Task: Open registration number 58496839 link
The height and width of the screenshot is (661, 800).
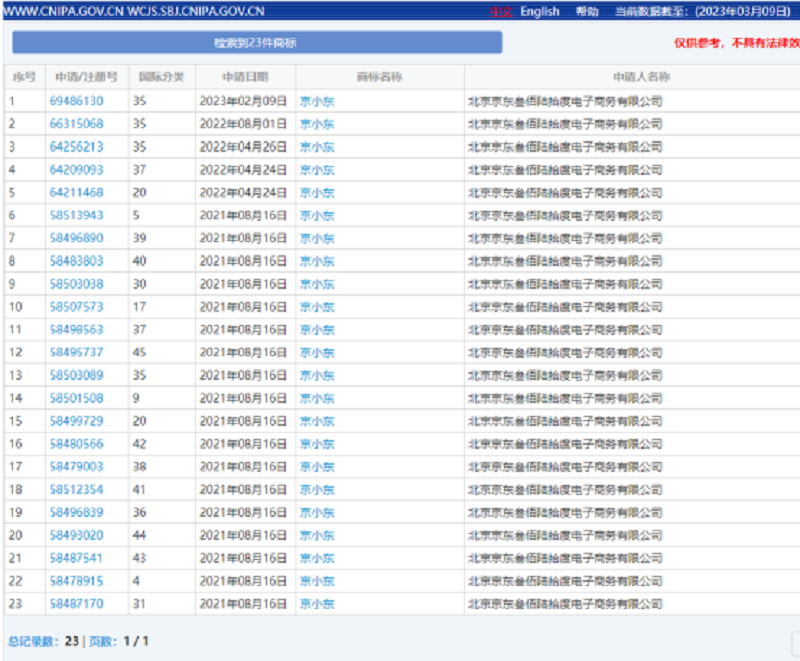Action: click(77, 512)
